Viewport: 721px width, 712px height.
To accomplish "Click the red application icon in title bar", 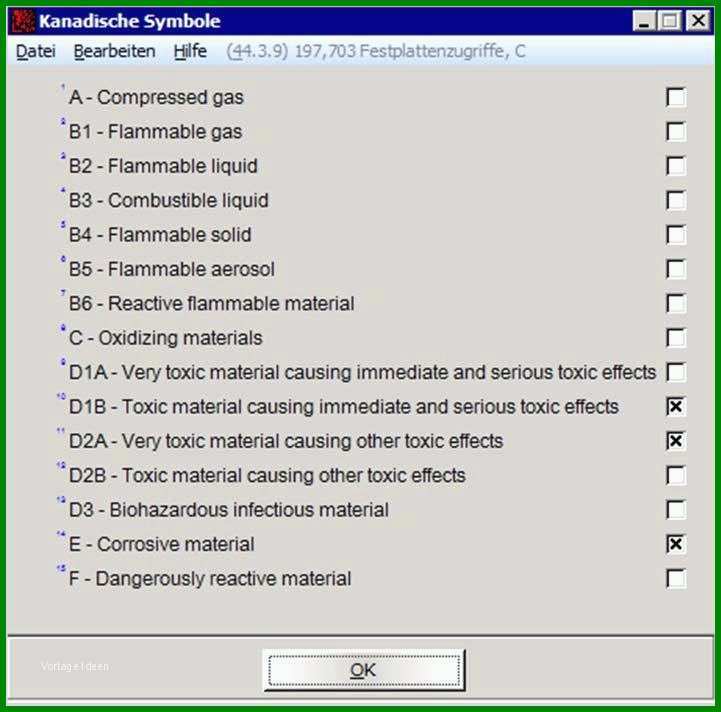I will pyautogui.click(x=23, y=21).
